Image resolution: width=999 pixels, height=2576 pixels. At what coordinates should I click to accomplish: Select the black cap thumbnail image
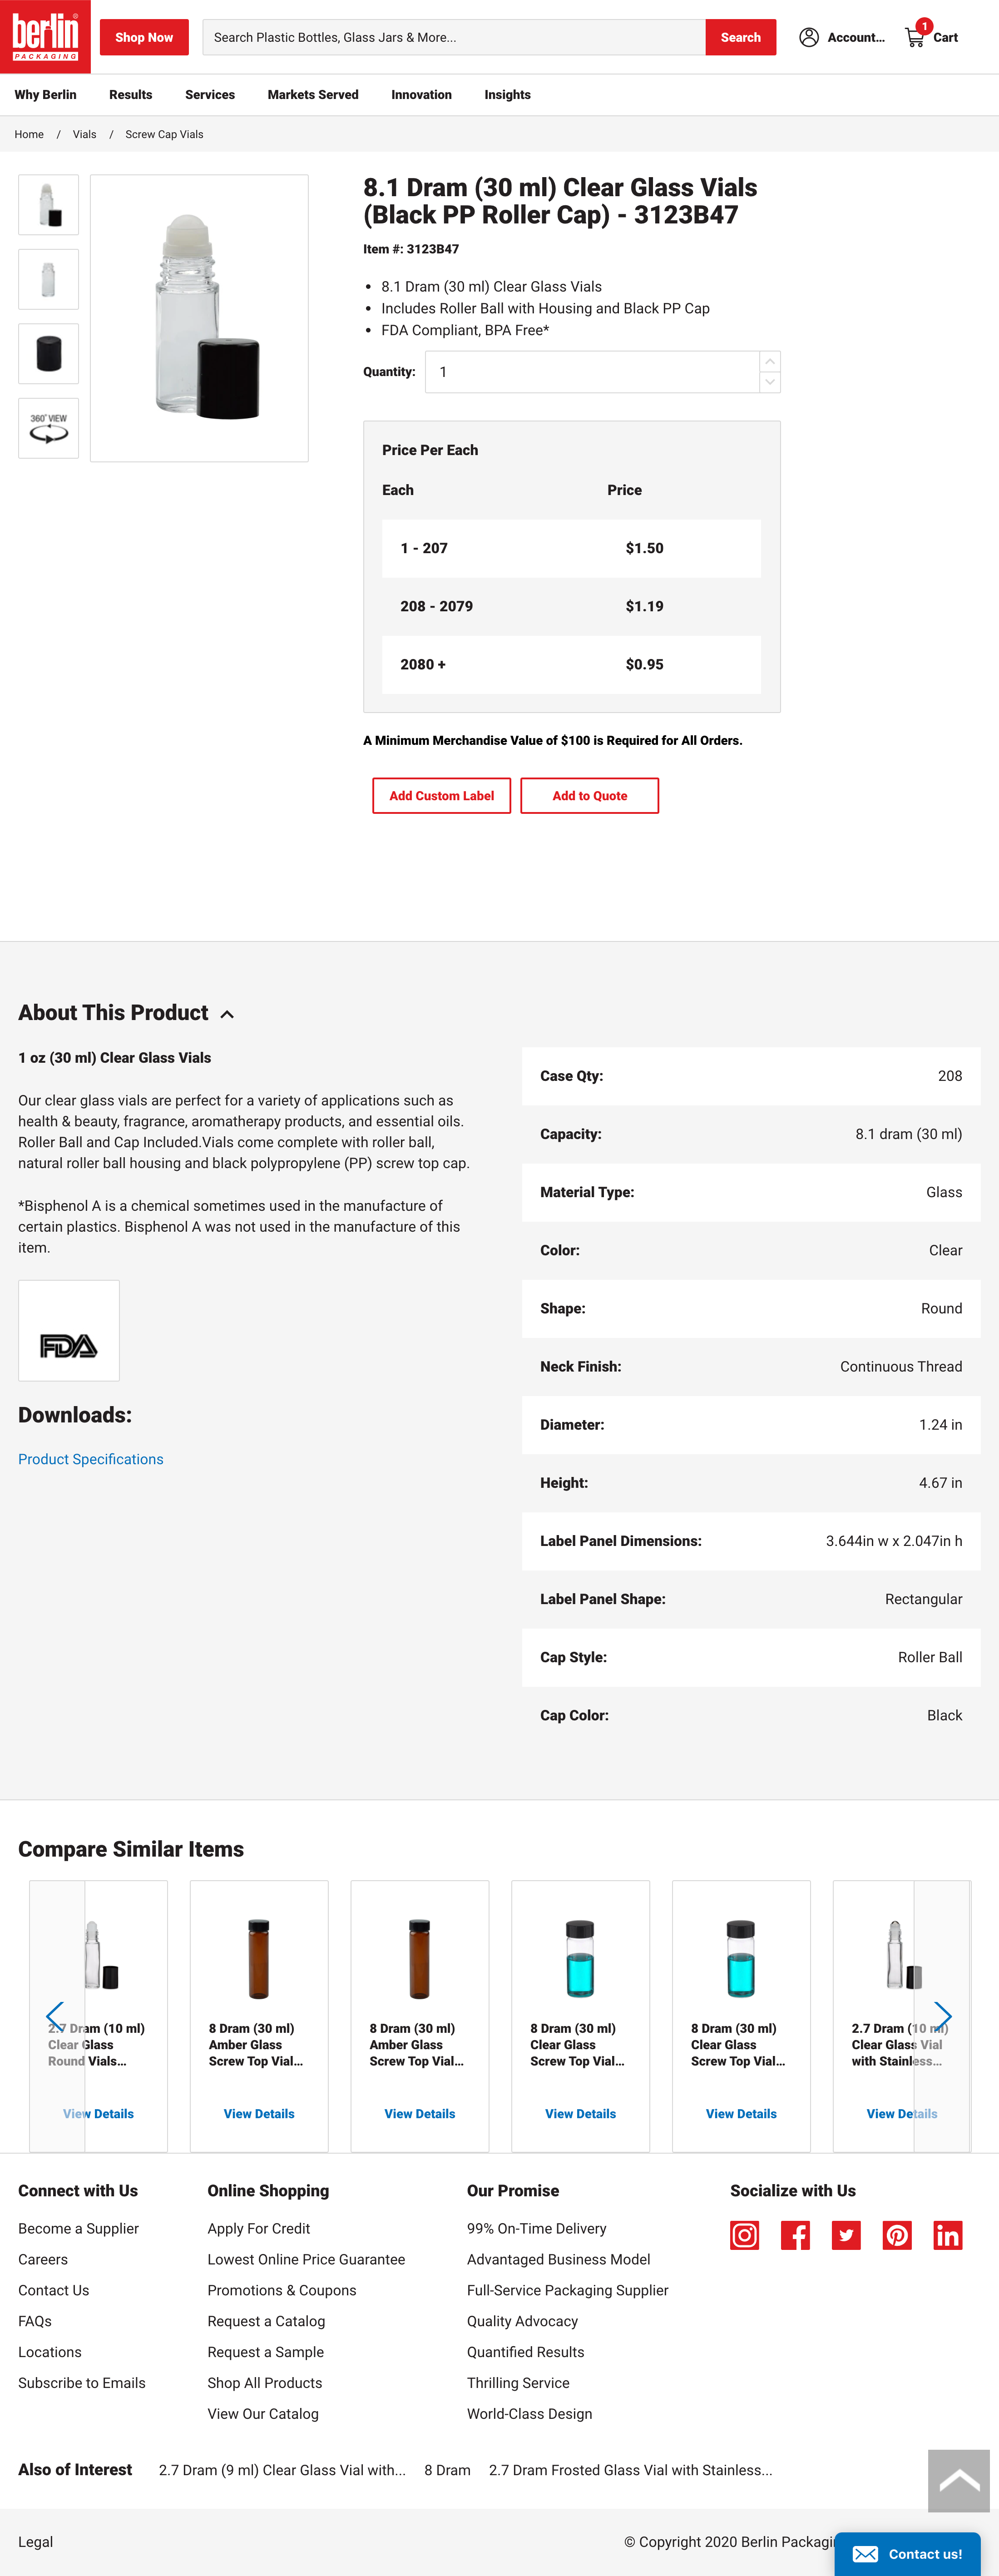pyautogui.click(x=48, y=353)
